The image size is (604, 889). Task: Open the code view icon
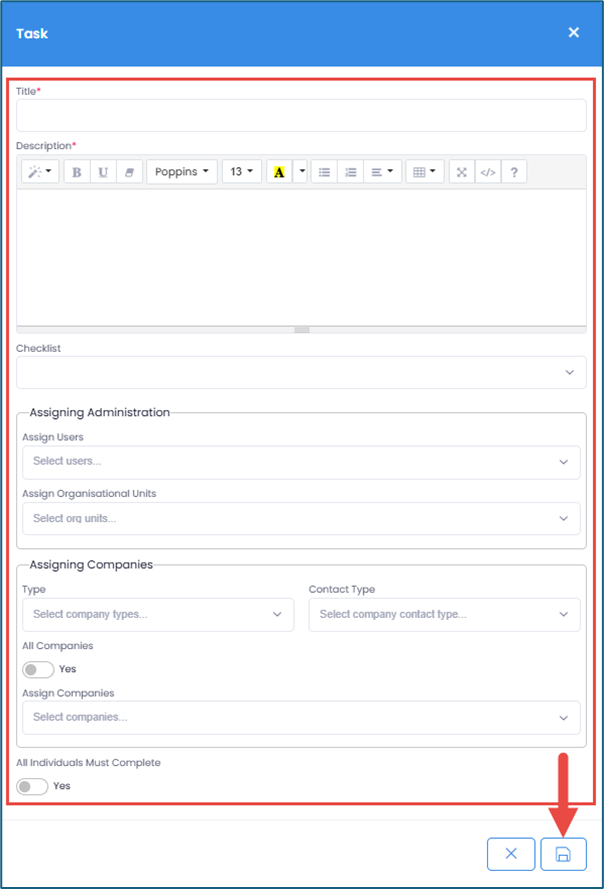click(x=487, y=172)
